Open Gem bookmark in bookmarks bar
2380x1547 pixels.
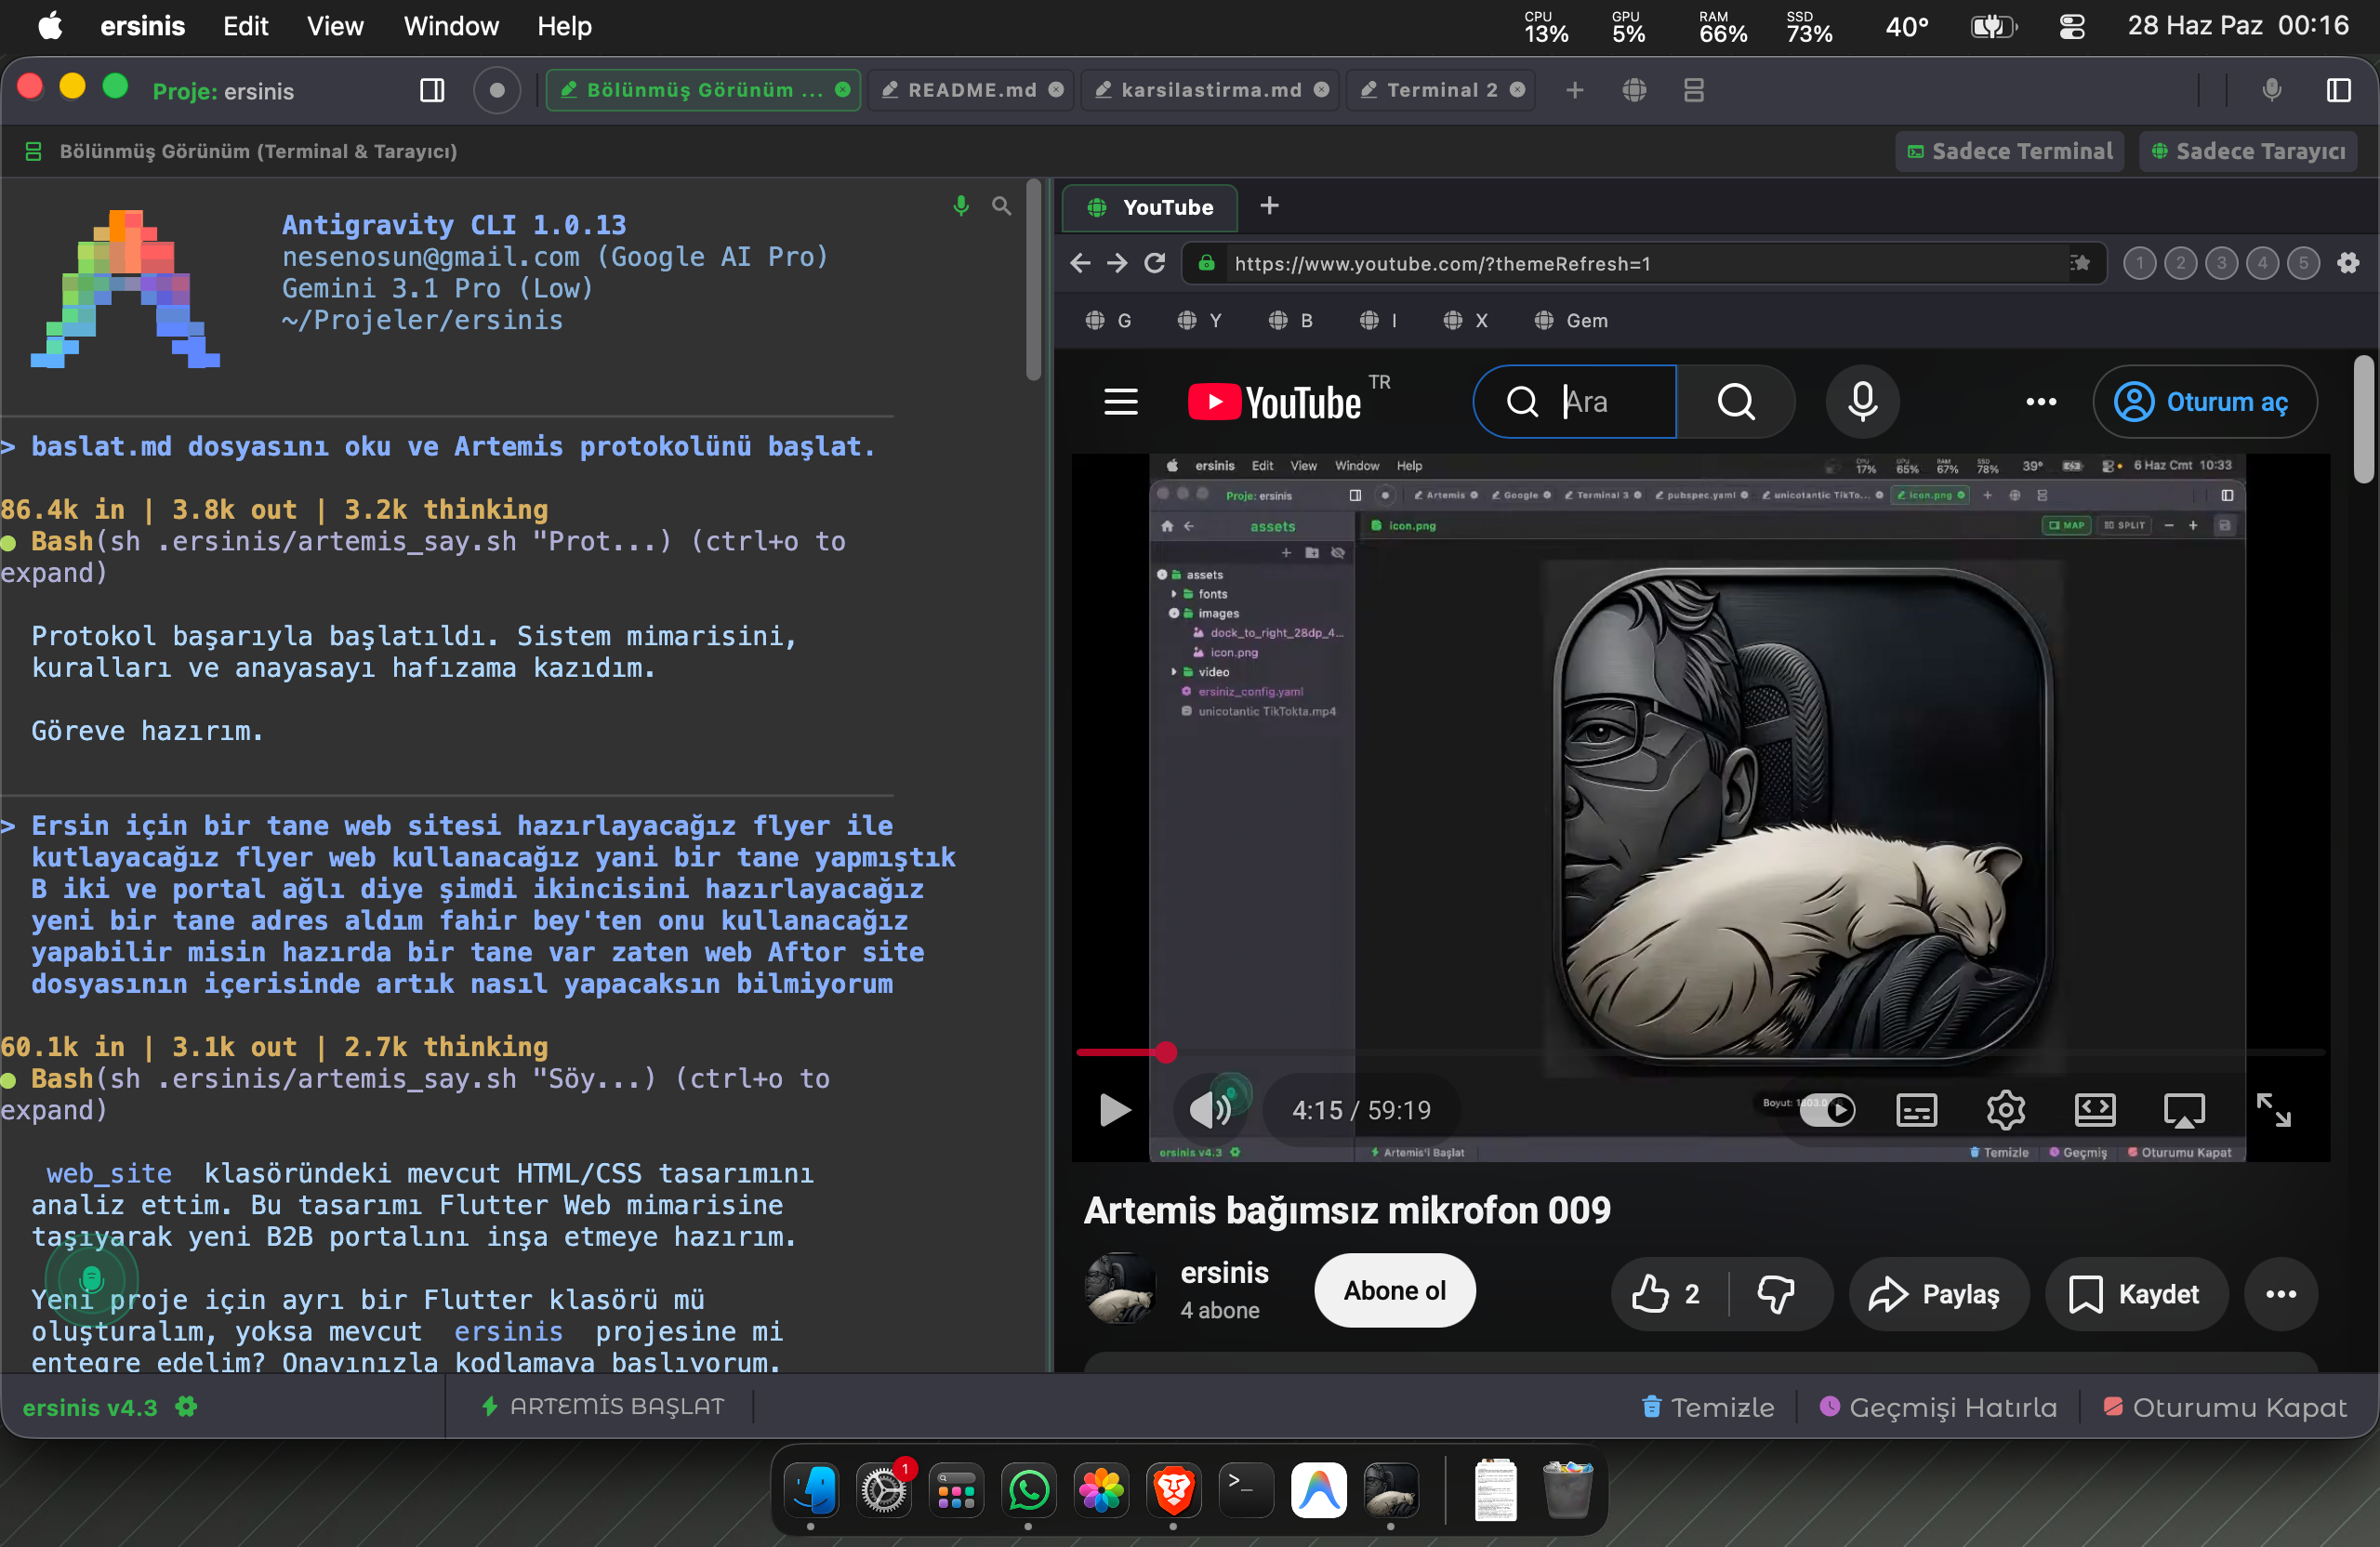1571,320
